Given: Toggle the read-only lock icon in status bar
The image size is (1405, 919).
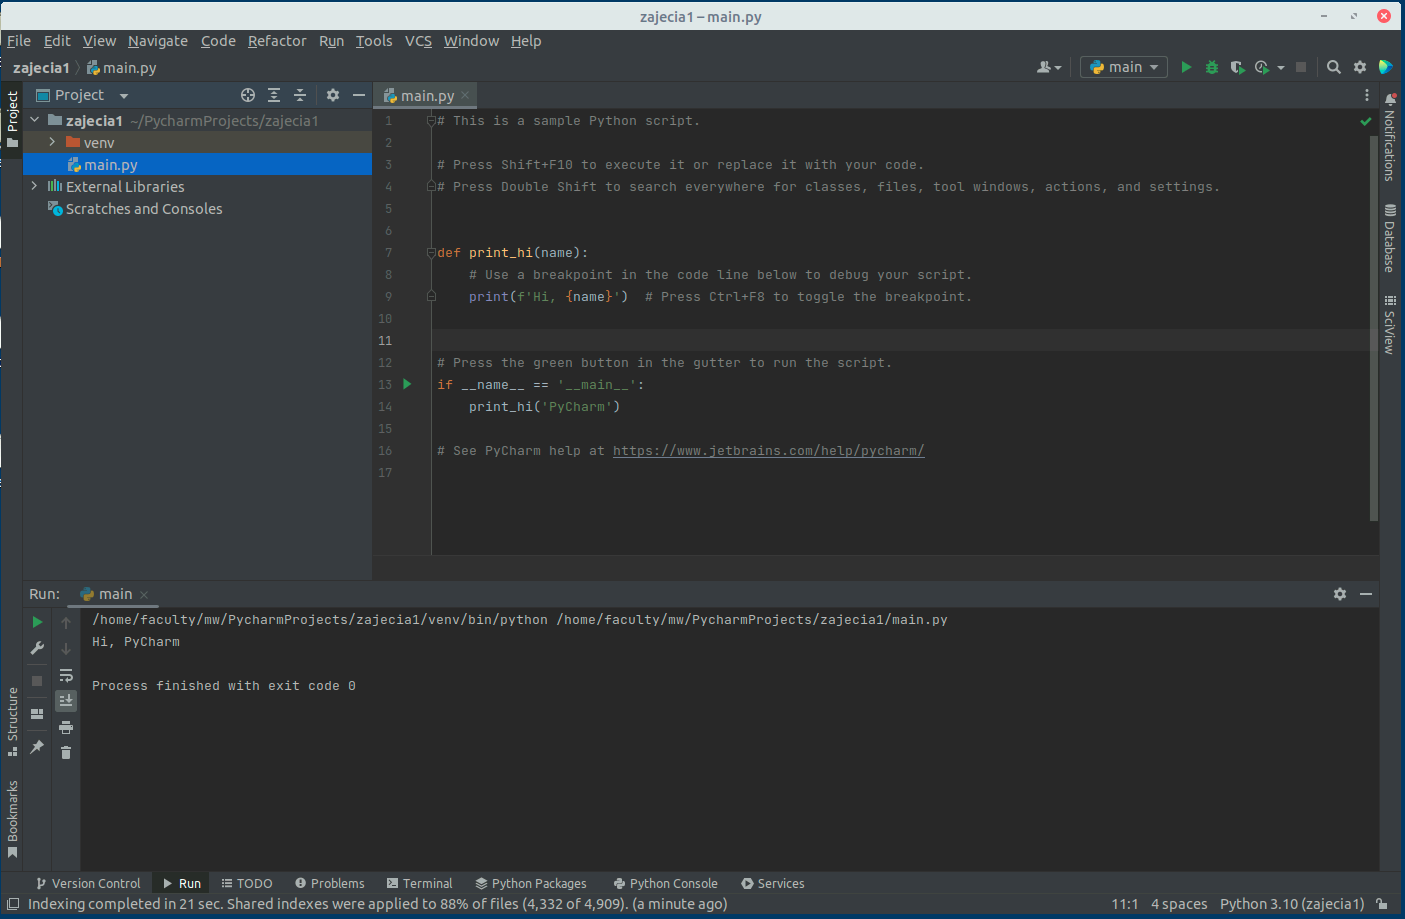Looking at the screenshot, I should (1381, 904).
